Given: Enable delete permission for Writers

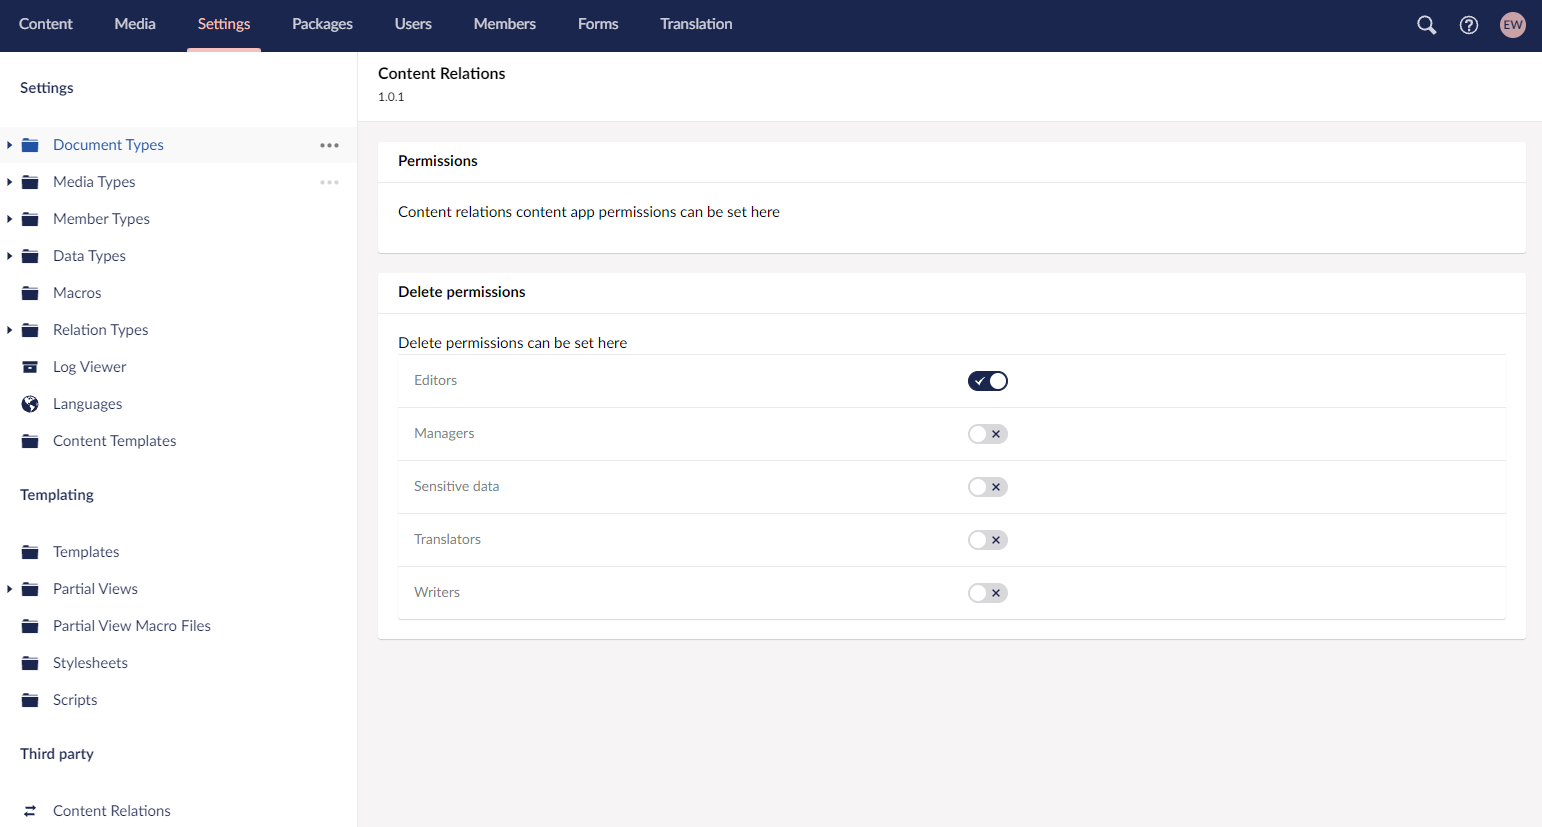Looking at the screenshot, I should click(988, 593).
